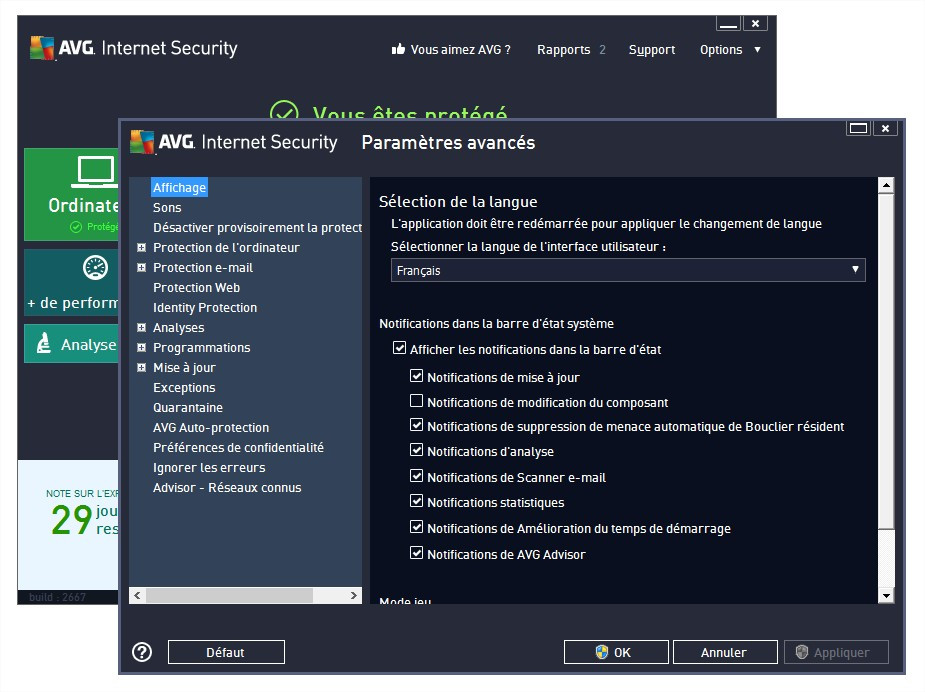Toggle 'Notifications de AVG Advisor' checkbox
Screen dimensions: 925x692
417,554
